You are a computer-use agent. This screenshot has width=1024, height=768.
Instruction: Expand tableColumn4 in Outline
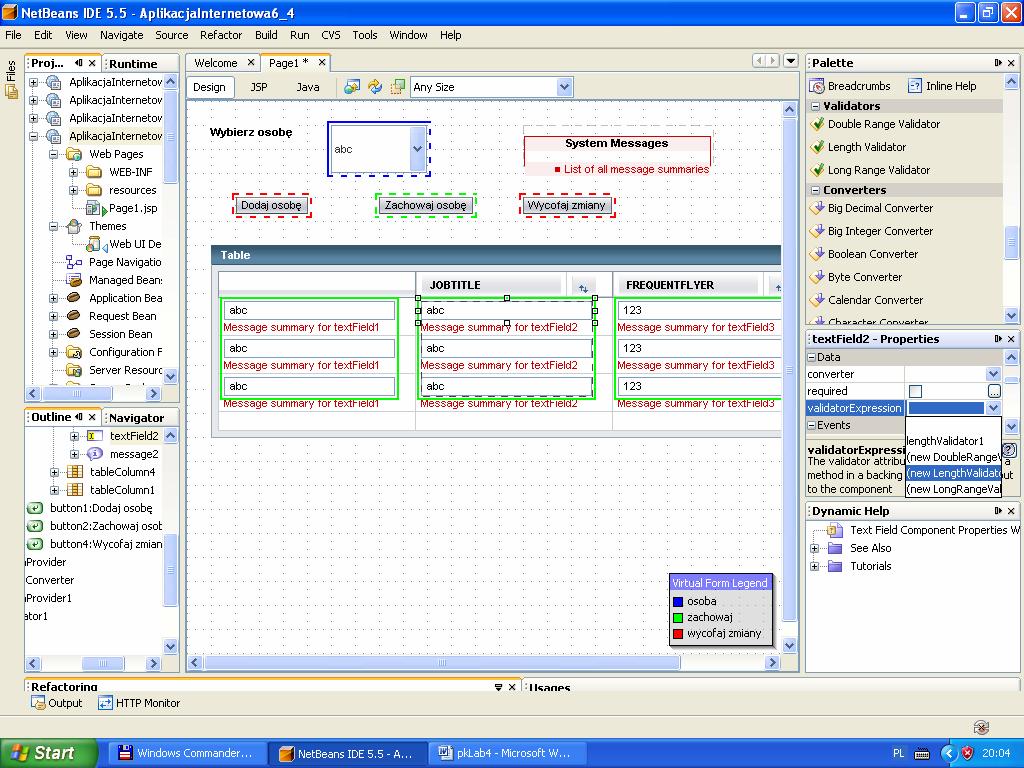point(55,472)
